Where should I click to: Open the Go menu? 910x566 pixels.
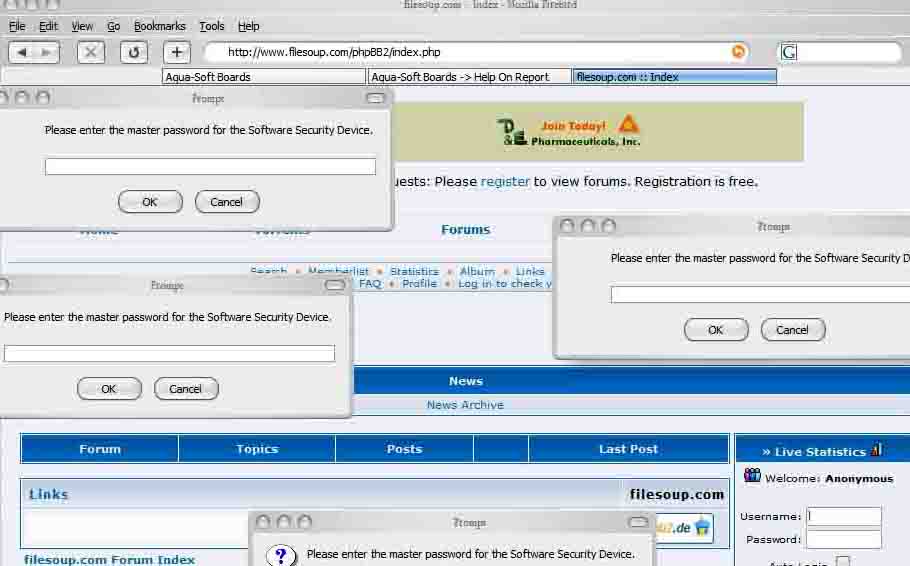pyautogui.click(x=113, y=26)
